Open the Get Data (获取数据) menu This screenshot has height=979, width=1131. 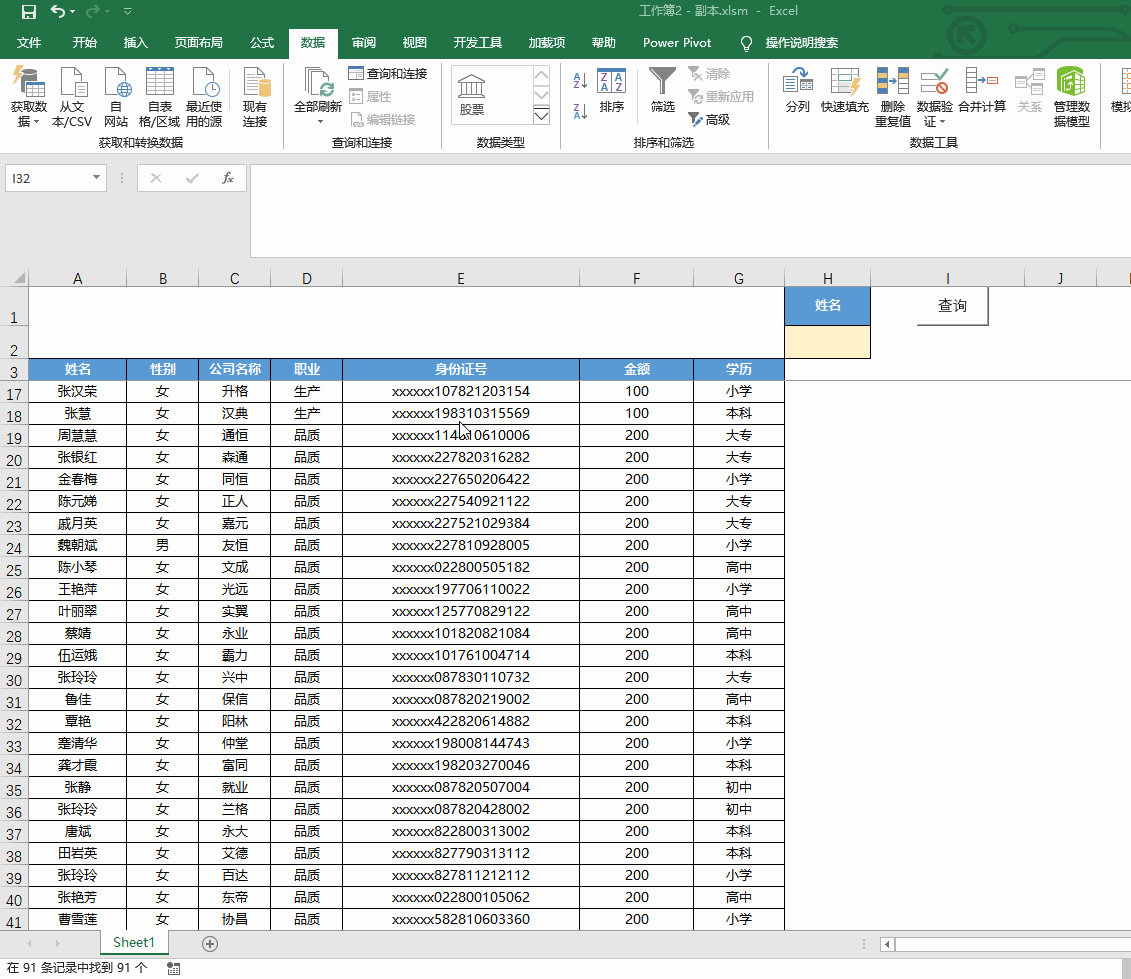click(x=29, y=97)
